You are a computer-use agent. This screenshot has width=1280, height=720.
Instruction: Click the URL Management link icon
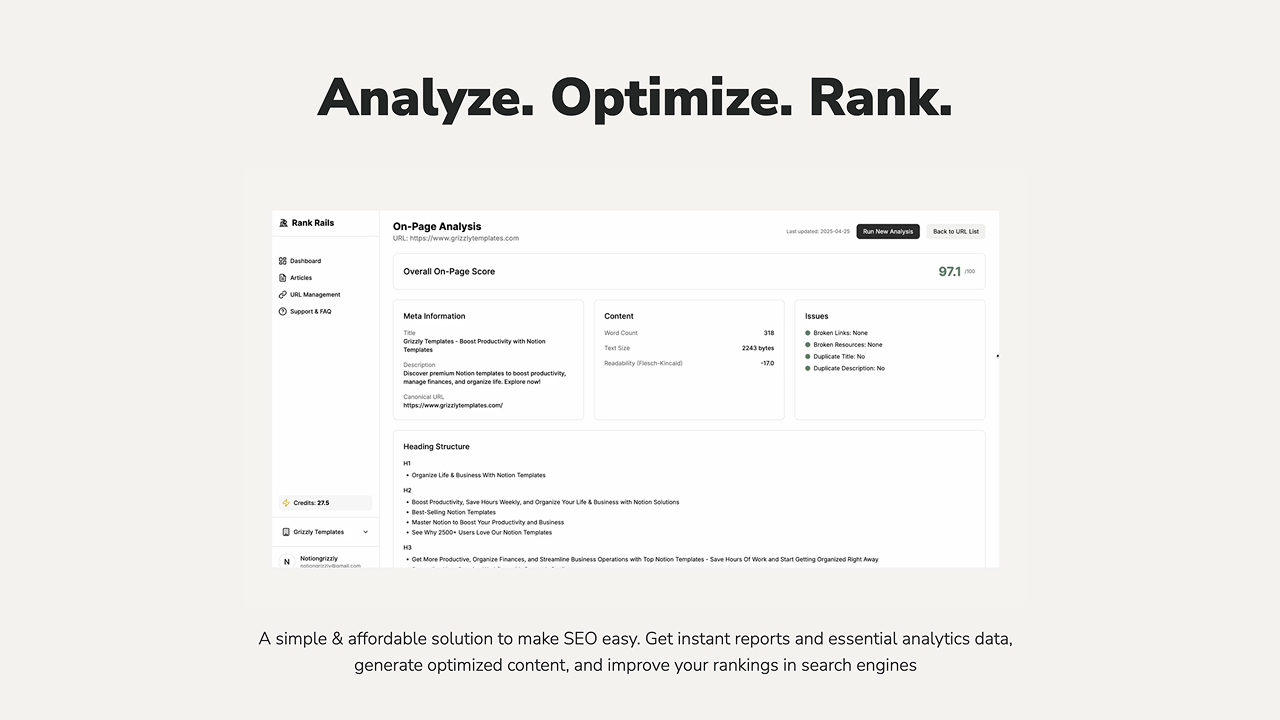(283, 295)
